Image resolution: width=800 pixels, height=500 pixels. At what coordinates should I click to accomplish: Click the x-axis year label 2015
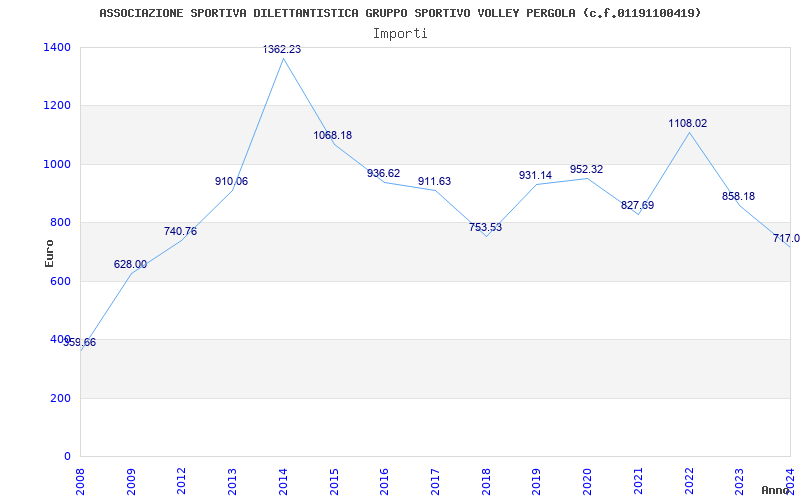click(334, 481)
